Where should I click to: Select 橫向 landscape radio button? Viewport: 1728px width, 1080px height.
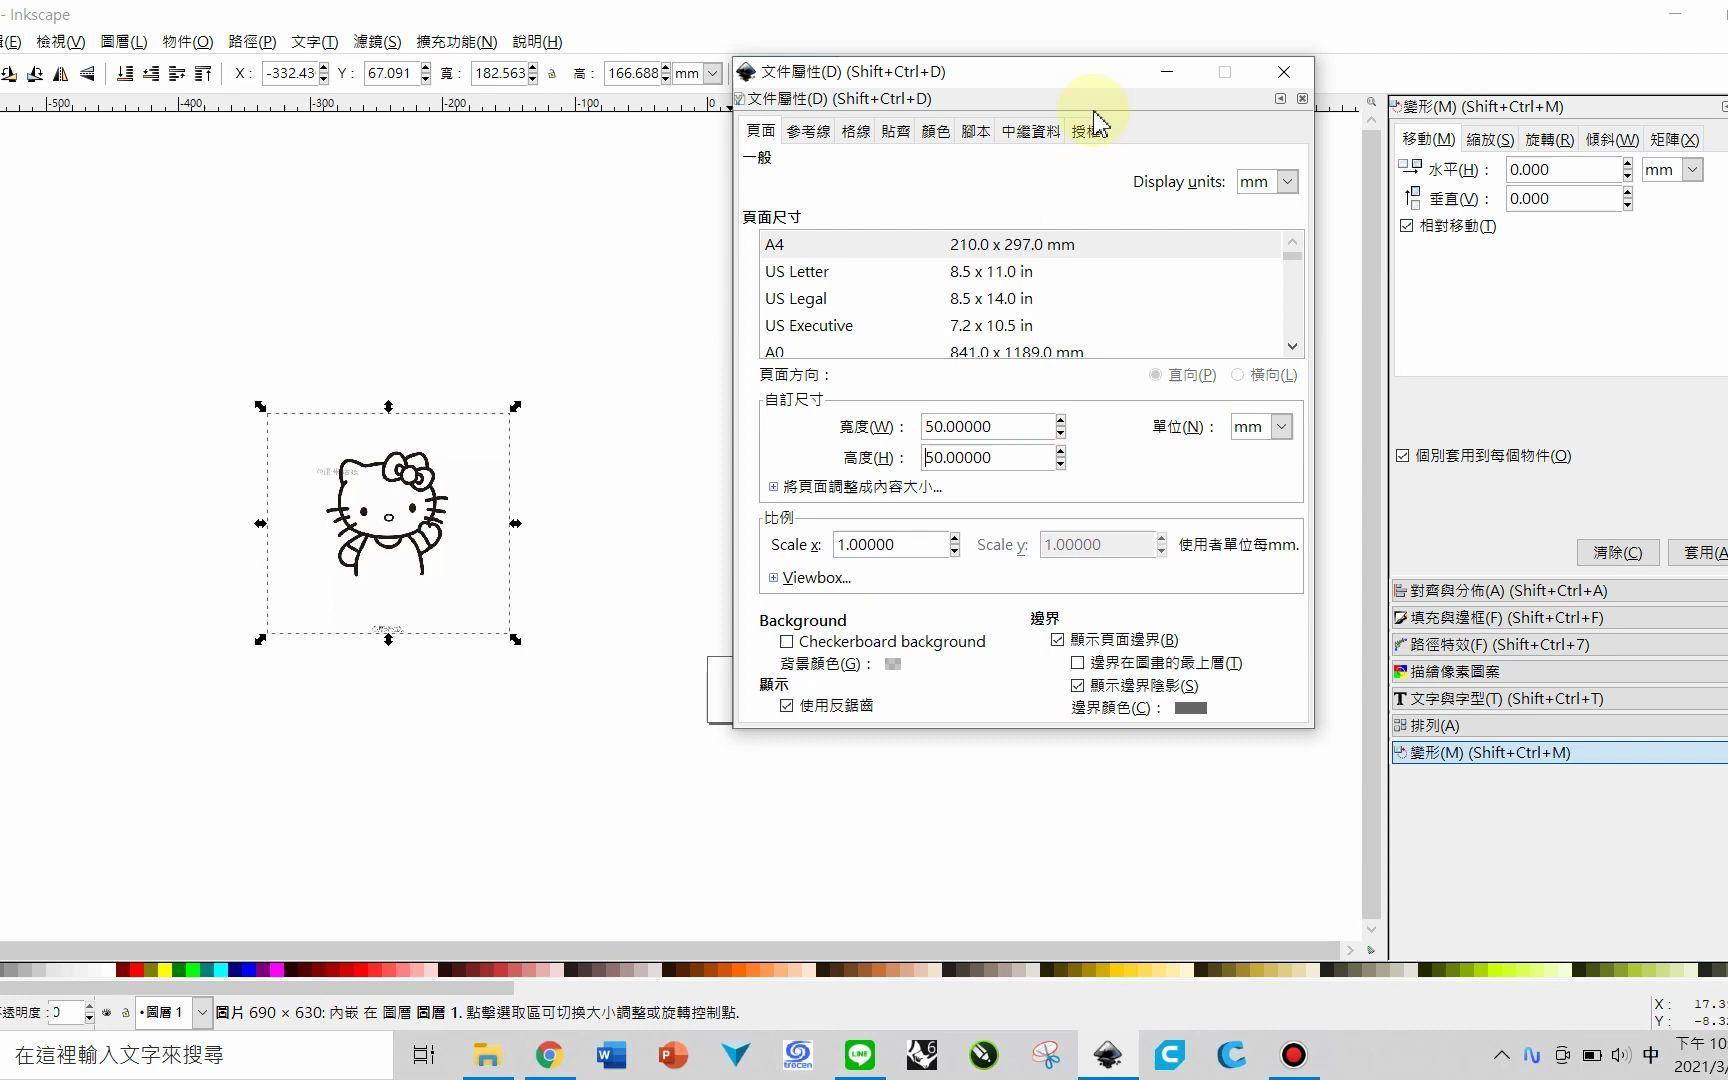pos(1238,375)
